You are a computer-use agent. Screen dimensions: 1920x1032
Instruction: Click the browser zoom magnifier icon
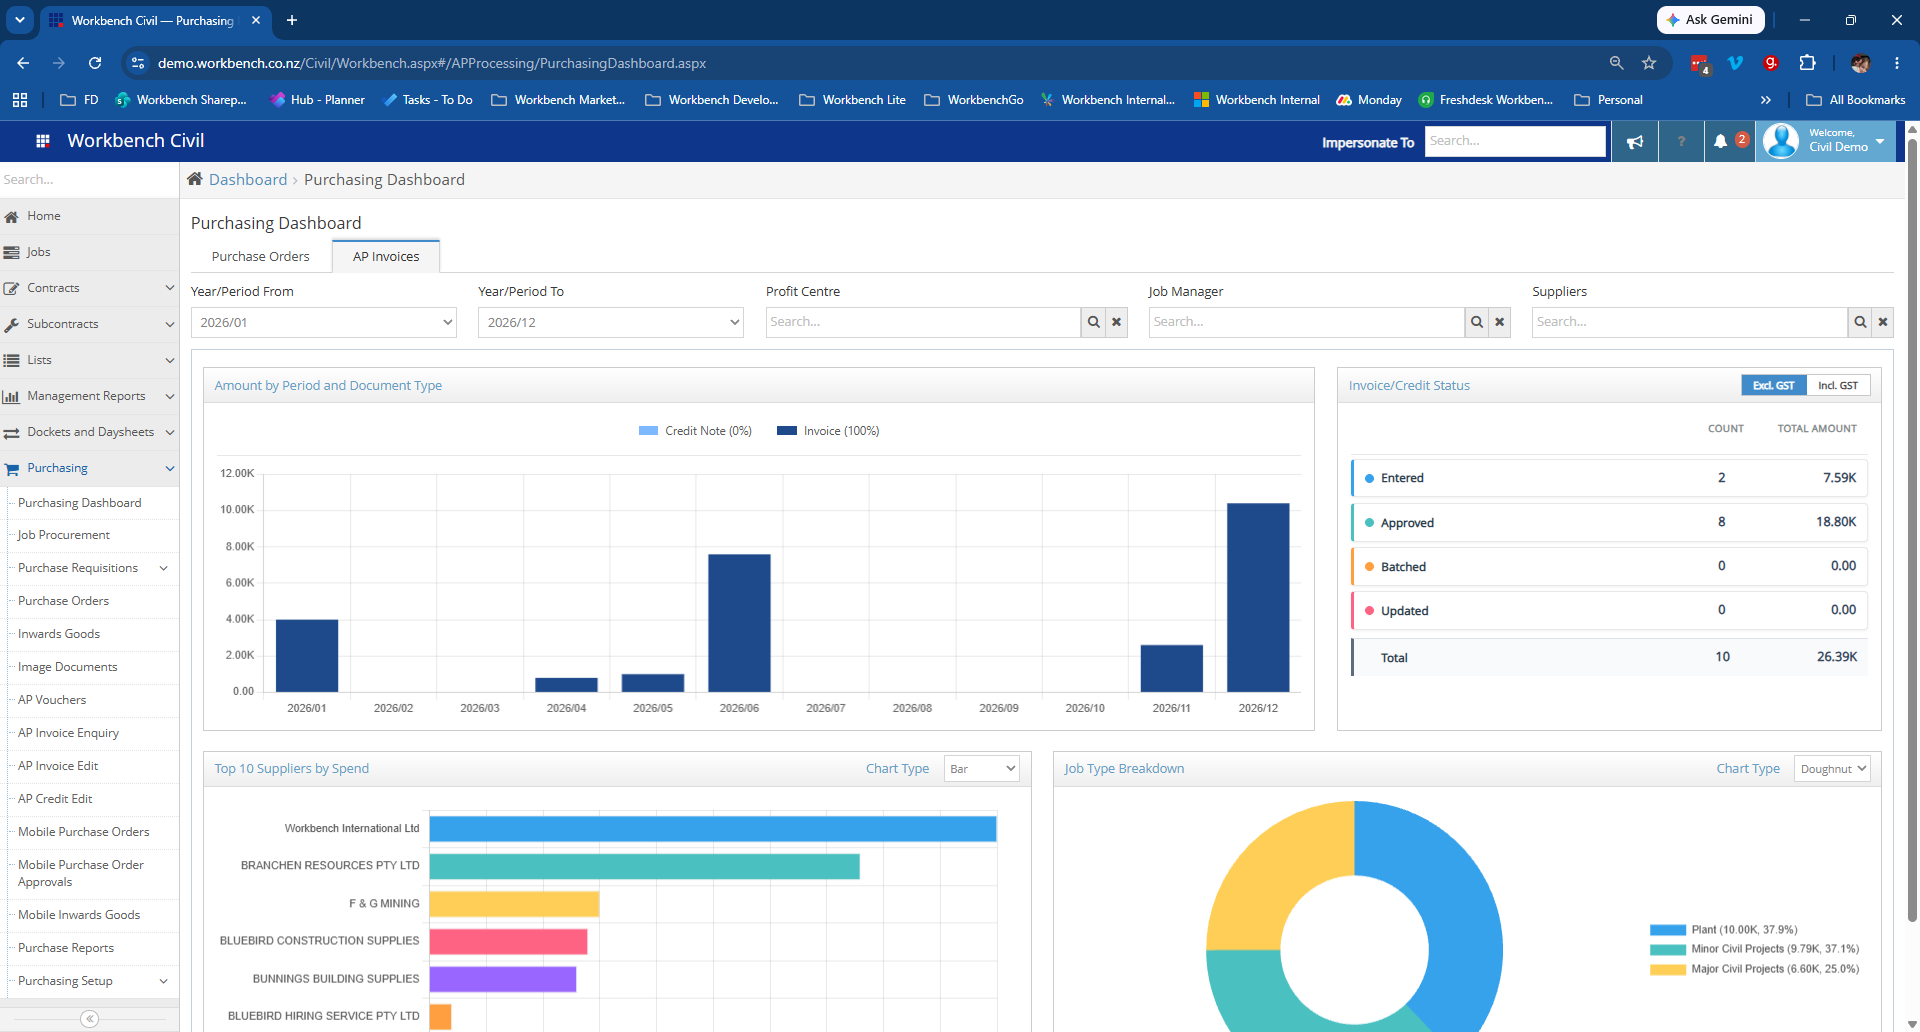point(1616,63)
